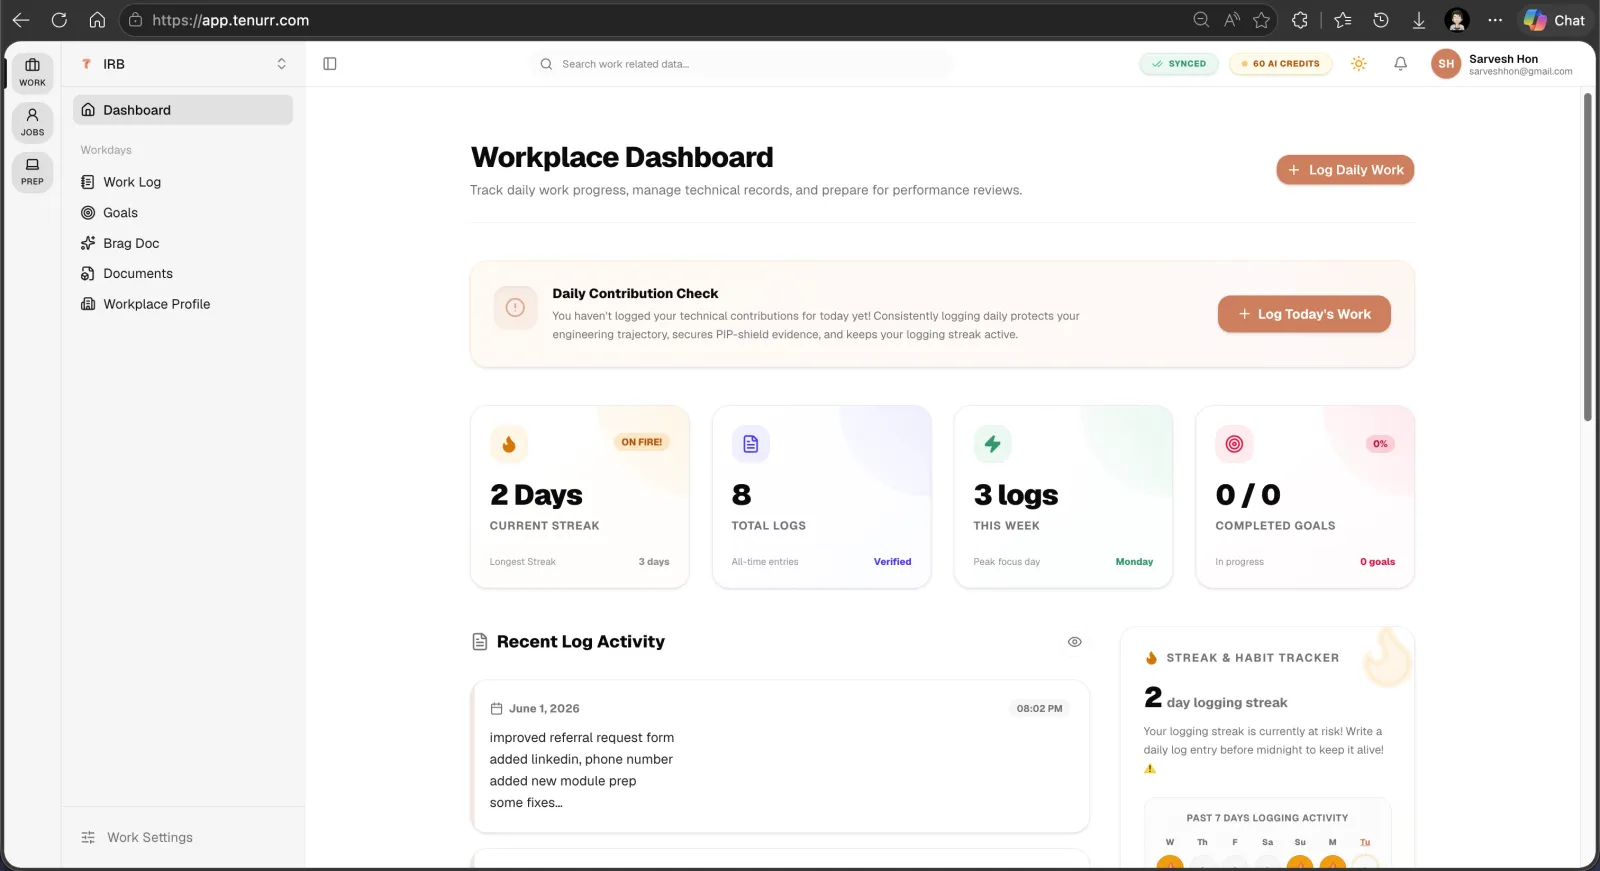Focus the Search work related data field
Screen dimensions: 1600x871
(741, 64)
